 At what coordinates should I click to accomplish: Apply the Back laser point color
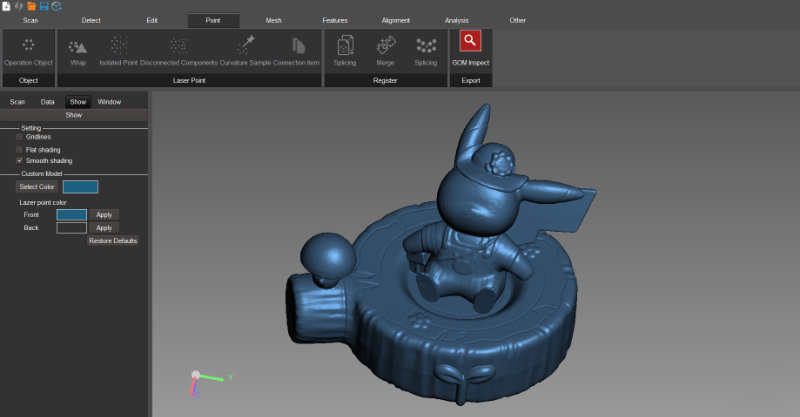tap(104, 228)
